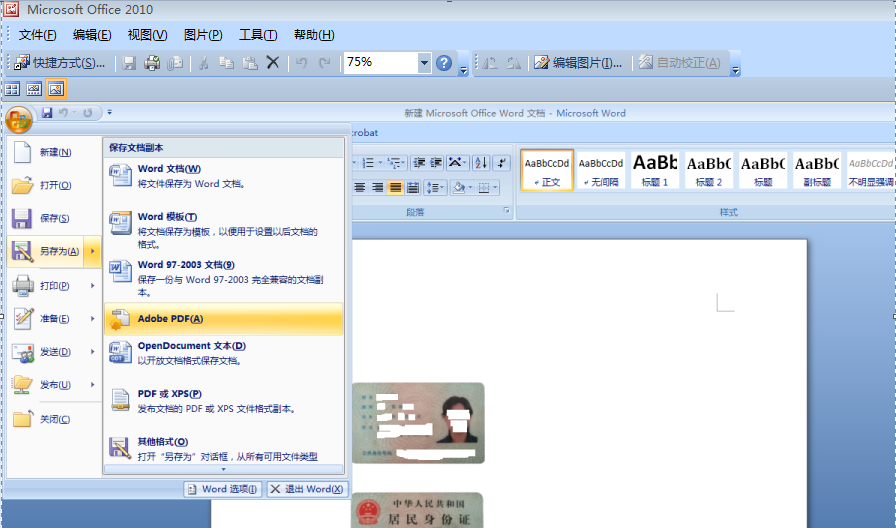Open the numbered list dropdown in ribbon
896x528 pixels.
pos(380,163)
